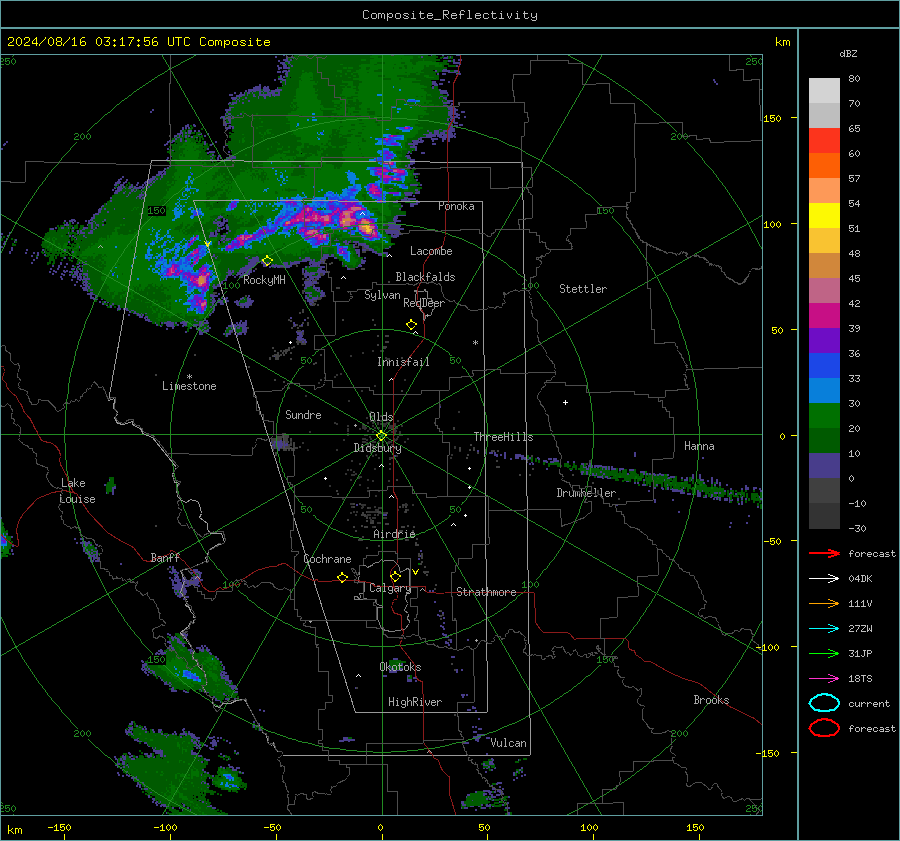Click the Lacombe town label
900x841 pixels.
431,251
